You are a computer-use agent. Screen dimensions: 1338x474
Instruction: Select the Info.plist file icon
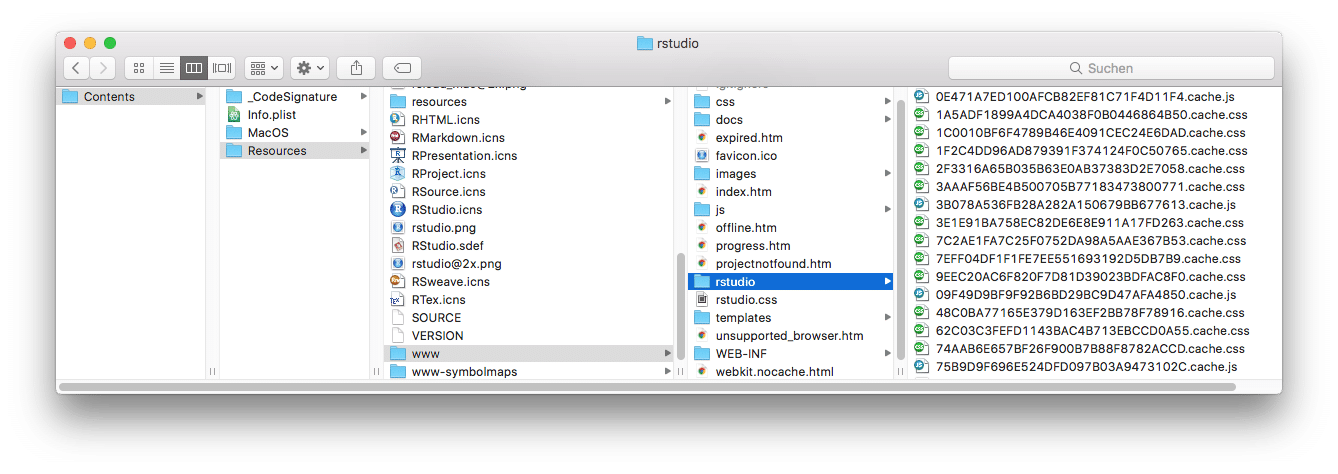(x=234, y=115)
